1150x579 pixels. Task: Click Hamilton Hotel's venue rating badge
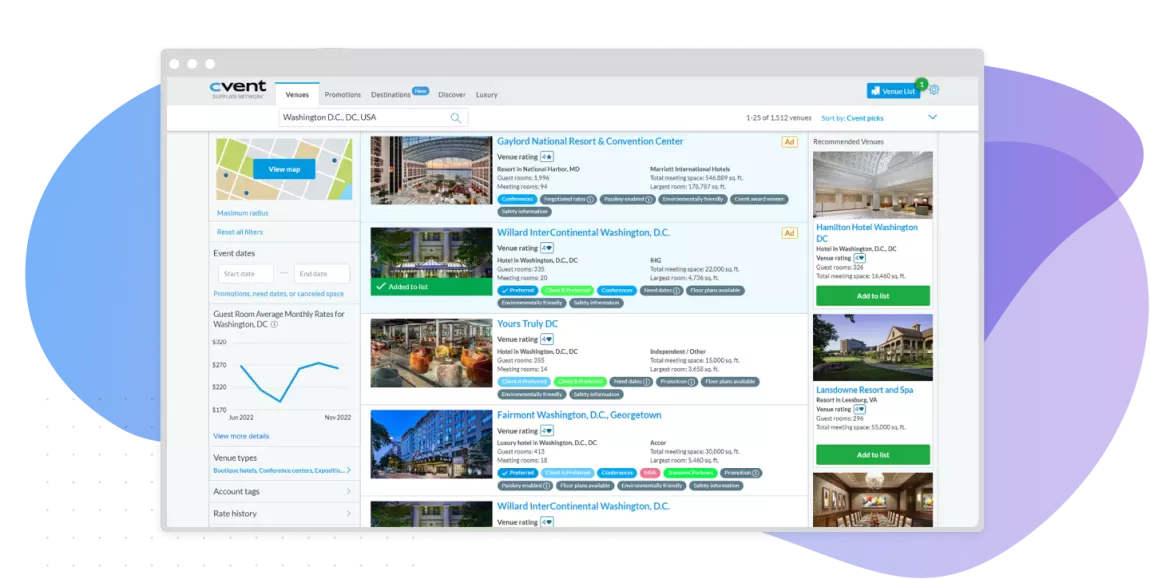(860, 258)
